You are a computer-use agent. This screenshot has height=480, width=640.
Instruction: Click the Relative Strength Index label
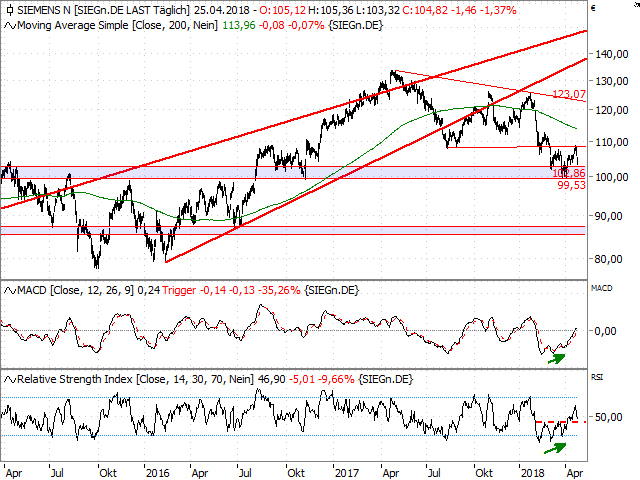75,380
